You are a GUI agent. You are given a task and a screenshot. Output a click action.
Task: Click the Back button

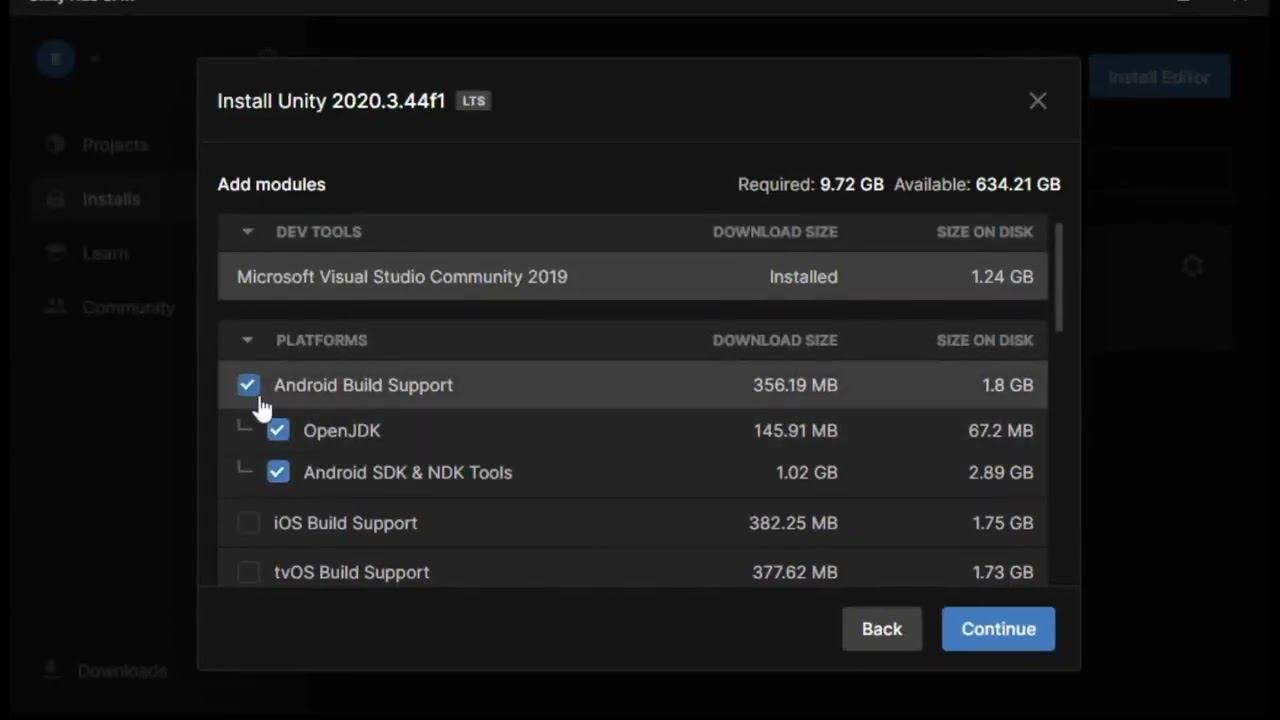[x=882, y=629]
